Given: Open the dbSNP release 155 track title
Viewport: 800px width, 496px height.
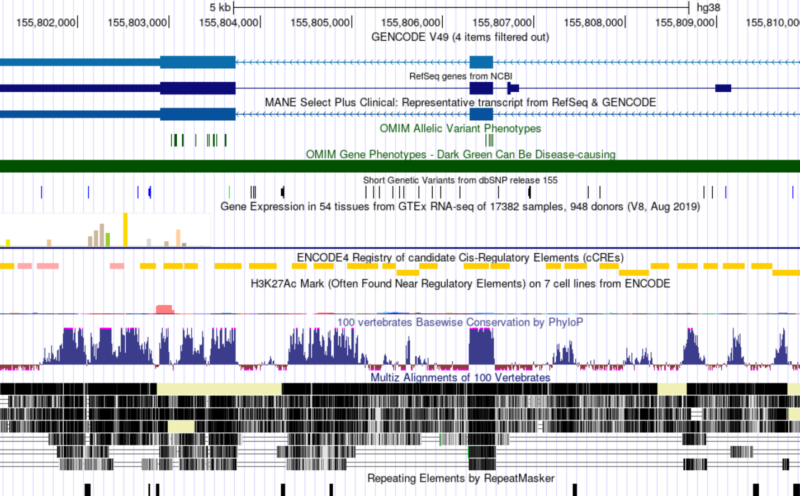Looking at the screenshot, I should (x=460, y=180).
